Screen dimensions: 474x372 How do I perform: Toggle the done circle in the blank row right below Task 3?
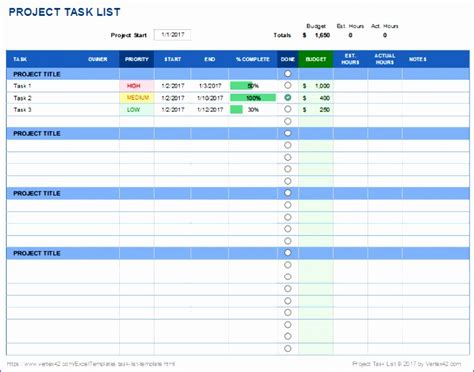[x=288, y=121]
